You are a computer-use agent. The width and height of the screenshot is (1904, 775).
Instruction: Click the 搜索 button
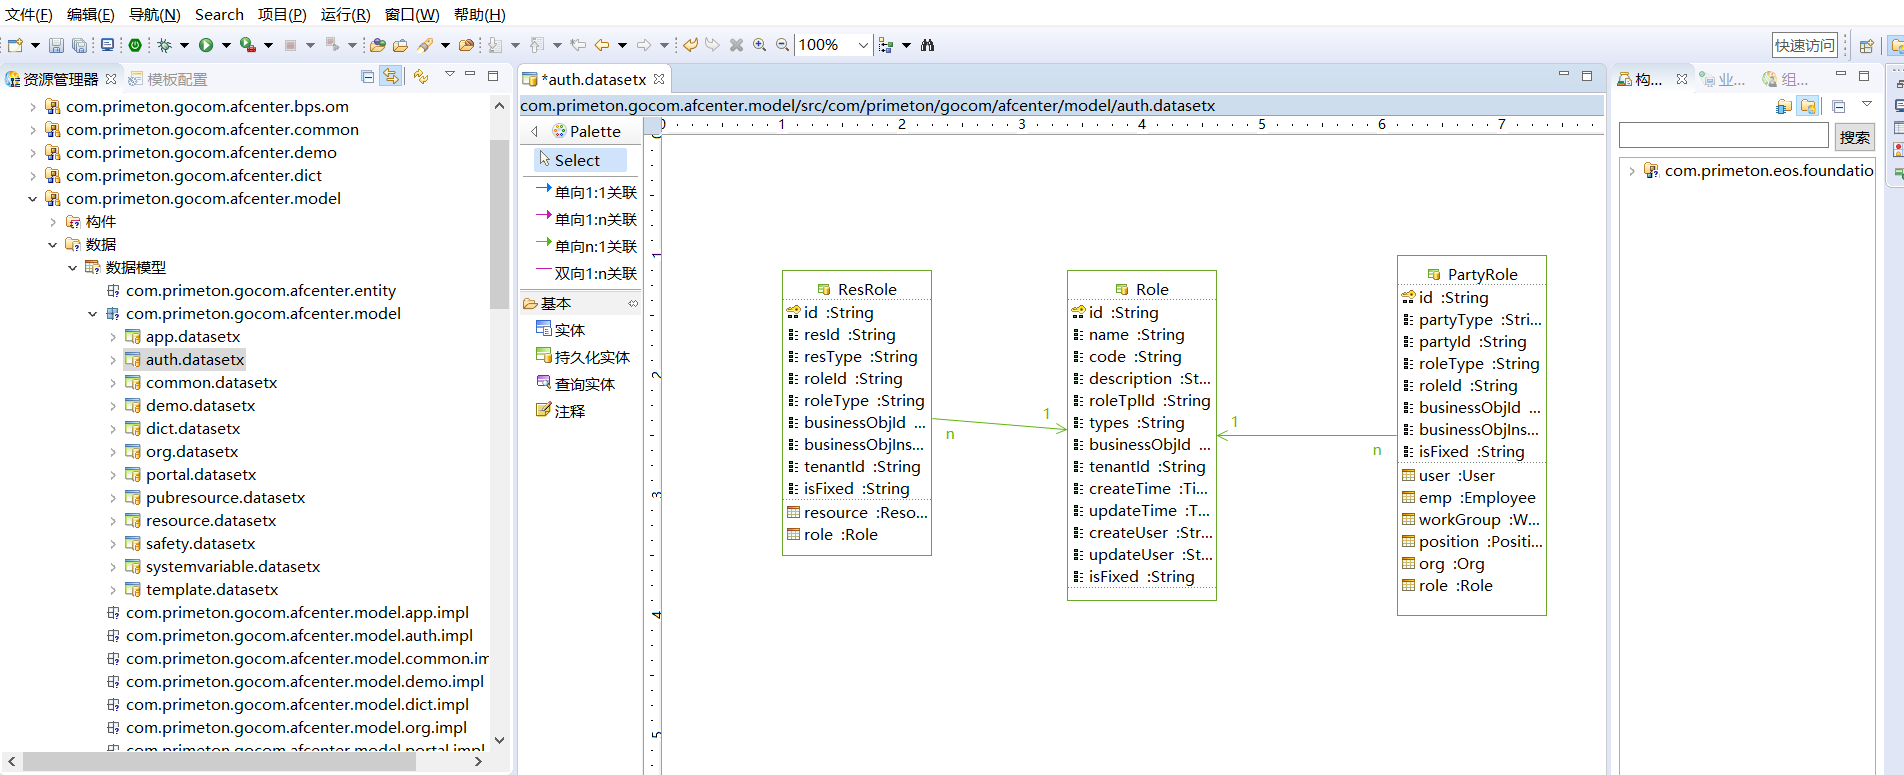pyautogui.click(x=1854, y=137)
